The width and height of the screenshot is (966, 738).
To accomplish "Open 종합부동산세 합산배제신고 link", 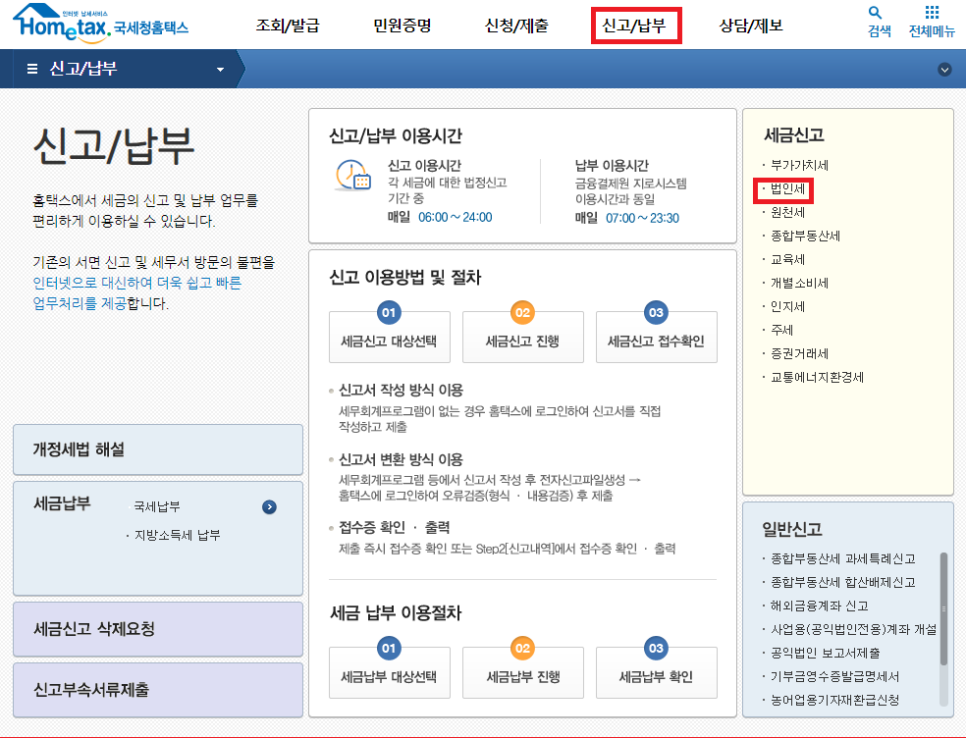I will (843, 582).
